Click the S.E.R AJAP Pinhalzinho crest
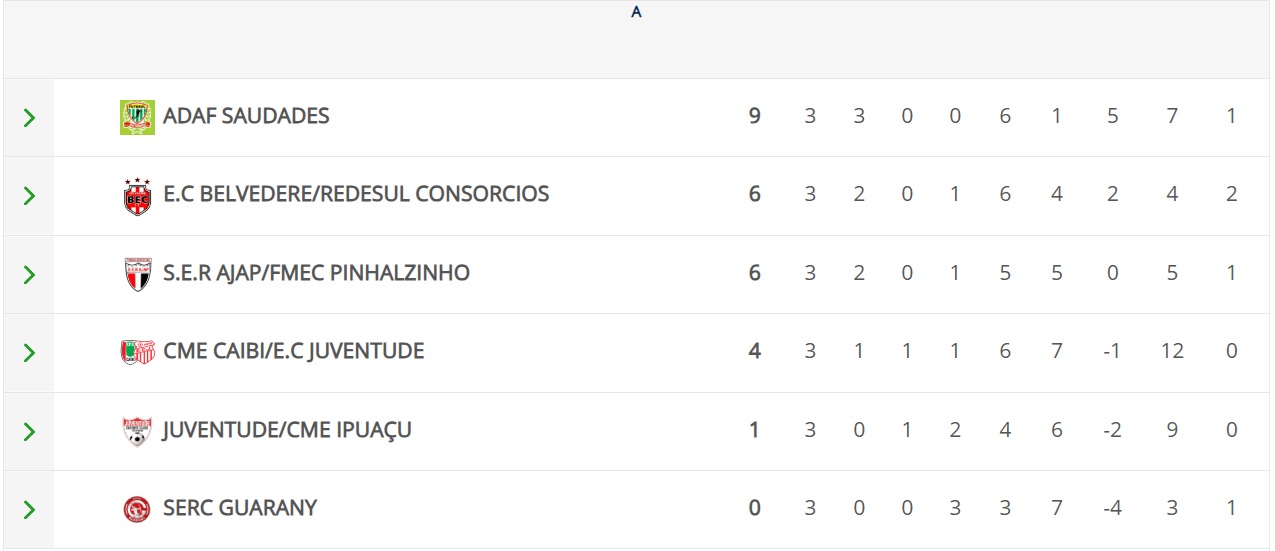This screenshot has width=1275, height=551. pyautogui.click(x=137, y=274)
